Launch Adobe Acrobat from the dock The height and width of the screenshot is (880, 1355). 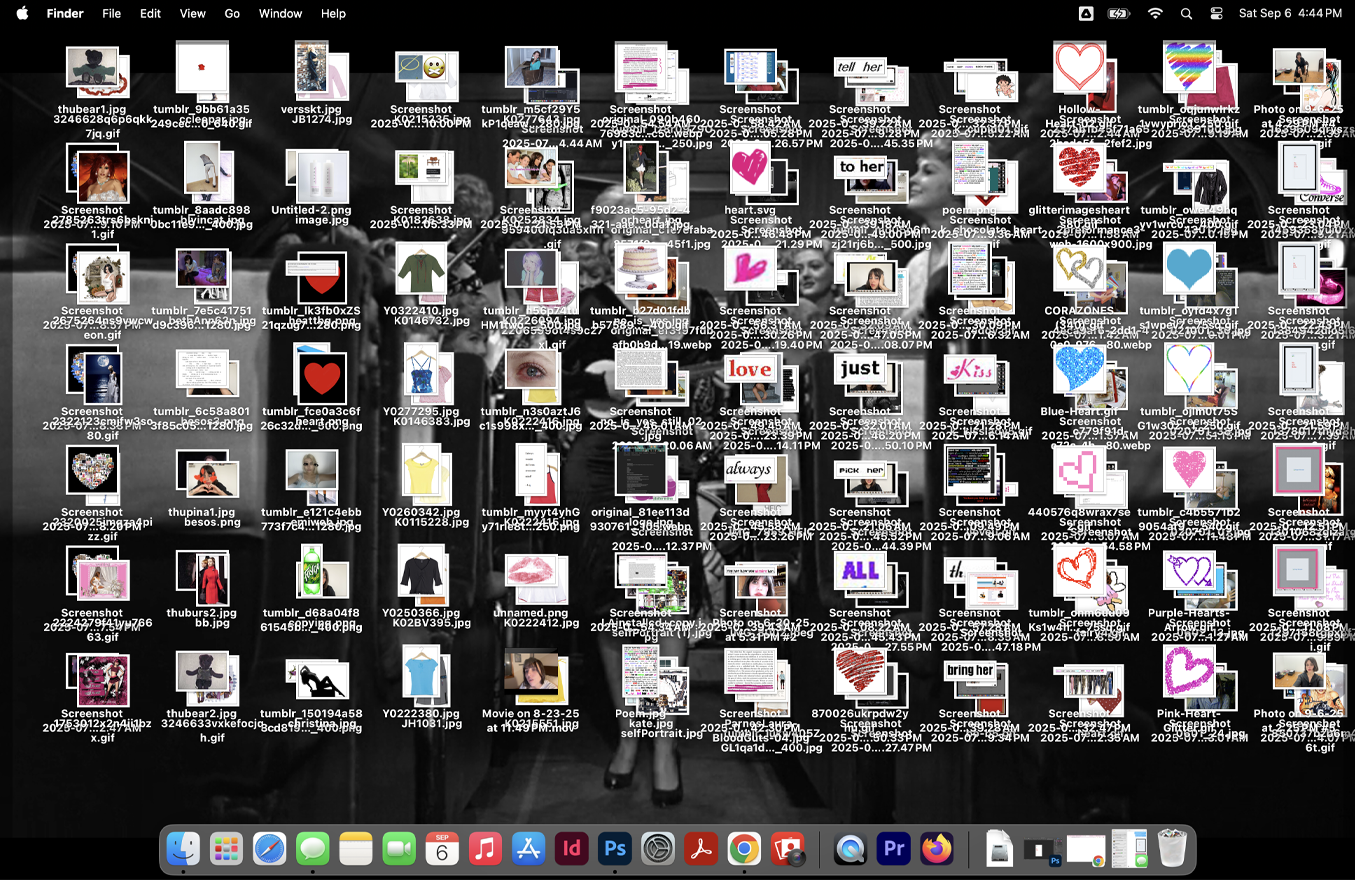(701, 850)
